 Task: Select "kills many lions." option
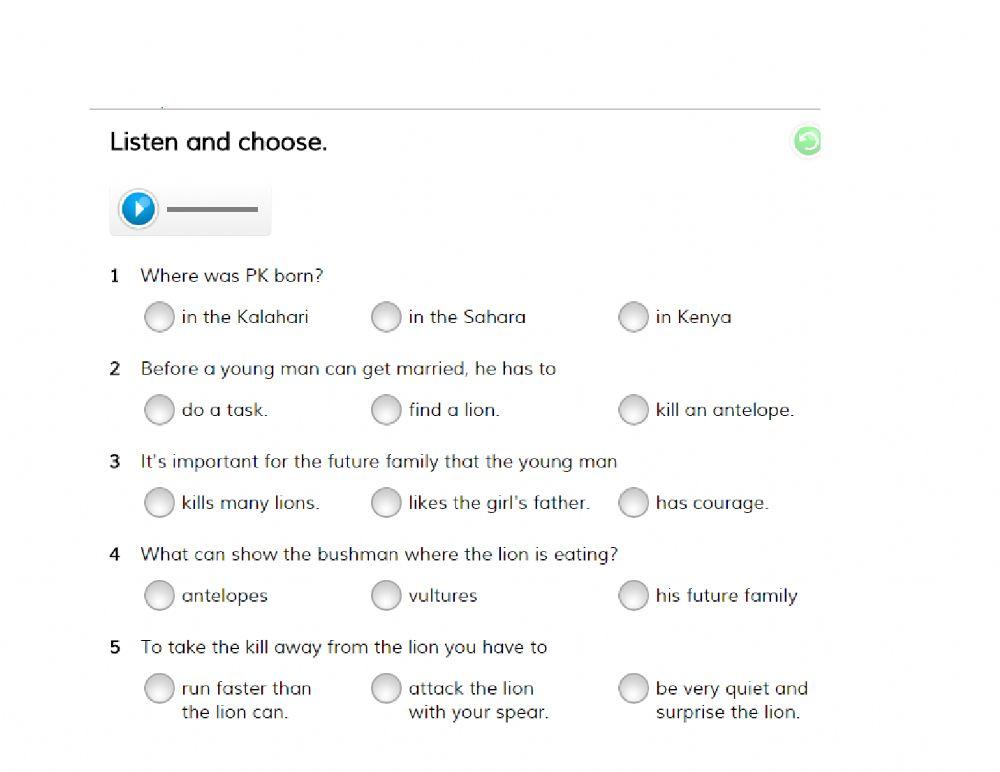pyautogui.click(x=159, y=503)
